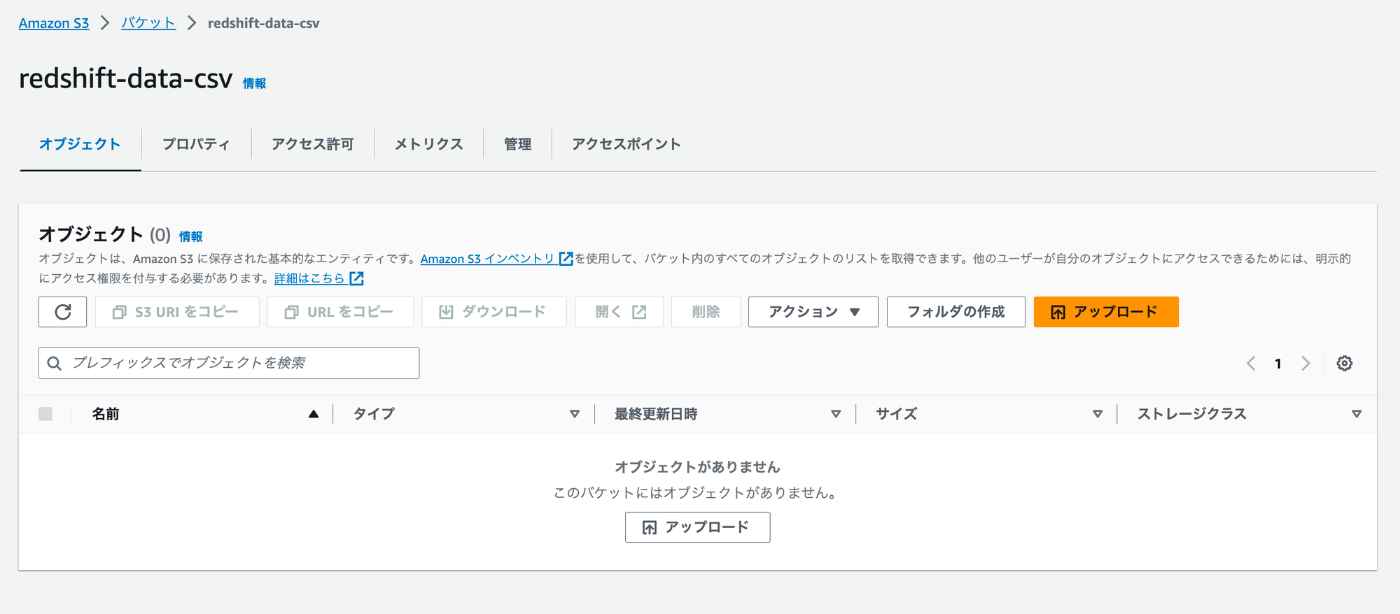
Task: Click redshift-data-csv breadcrumb text
Action: coord(264,22)
